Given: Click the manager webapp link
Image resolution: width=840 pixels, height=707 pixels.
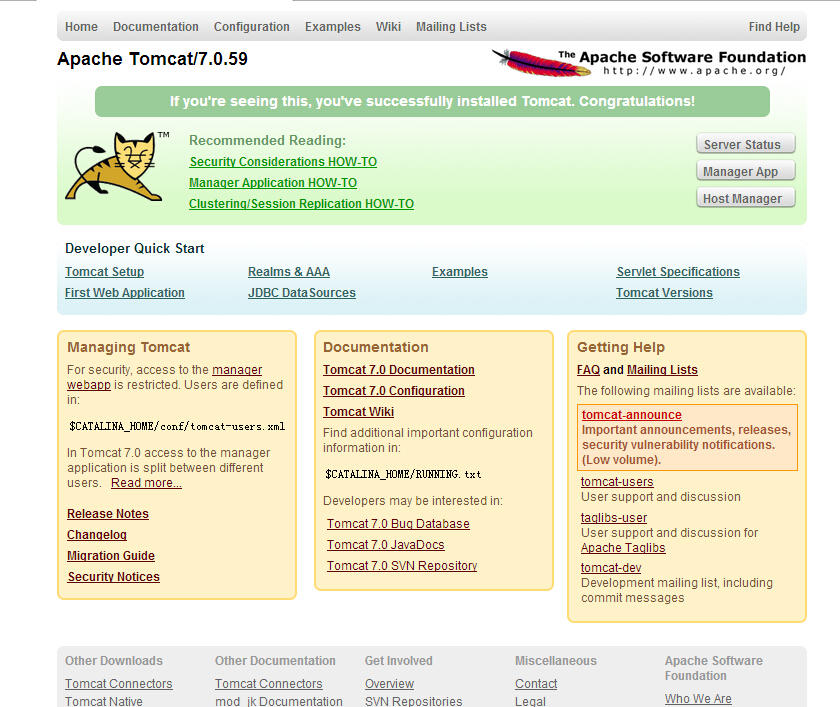Looking at the screenshot, I should (x=237, y=370).
